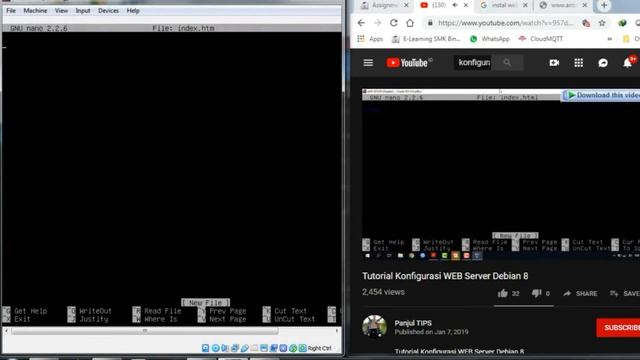Click the SAVE button under the video
The width and height of the screenshot is (640, 360).
624,293
